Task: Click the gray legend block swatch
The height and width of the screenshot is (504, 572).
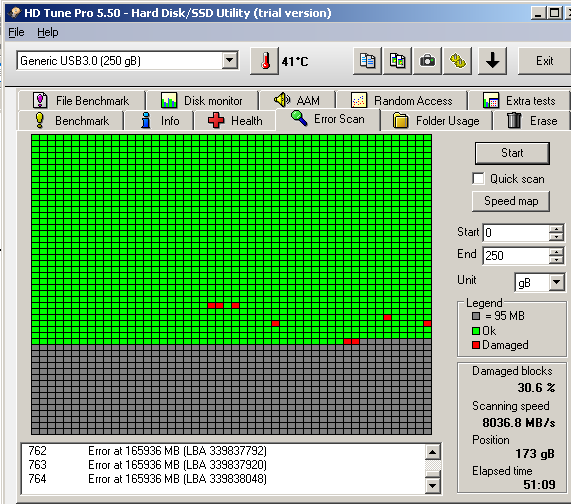Action: tap(476, 316)
